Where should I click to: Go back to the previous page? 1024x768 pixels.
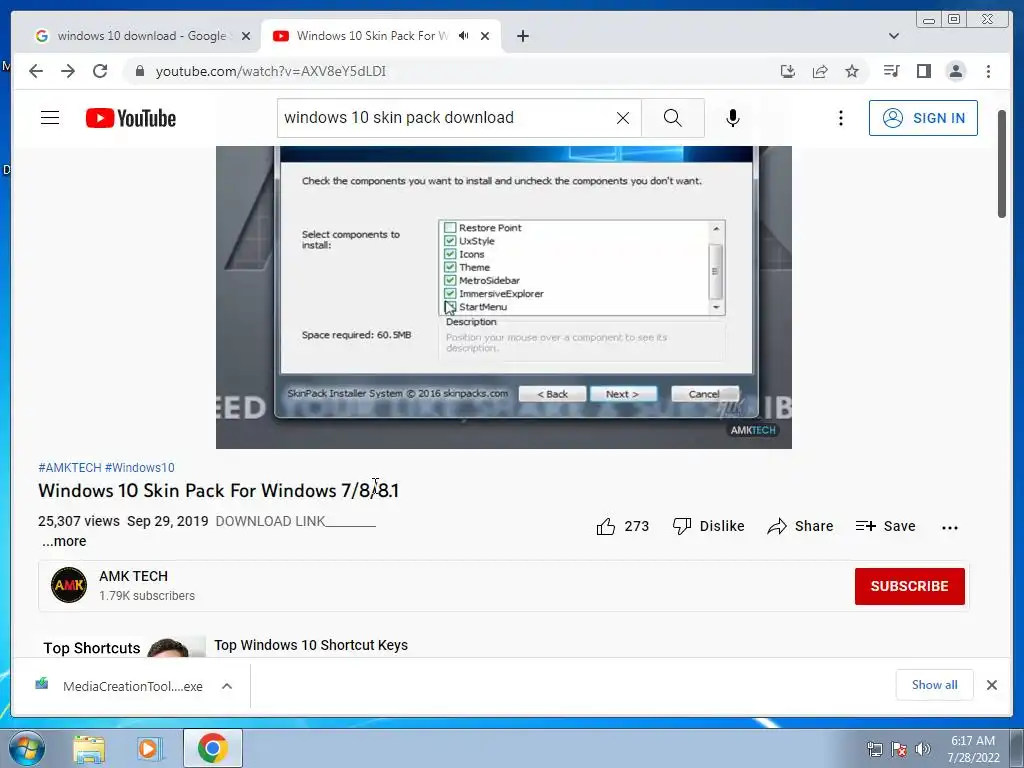coord(36,71)
